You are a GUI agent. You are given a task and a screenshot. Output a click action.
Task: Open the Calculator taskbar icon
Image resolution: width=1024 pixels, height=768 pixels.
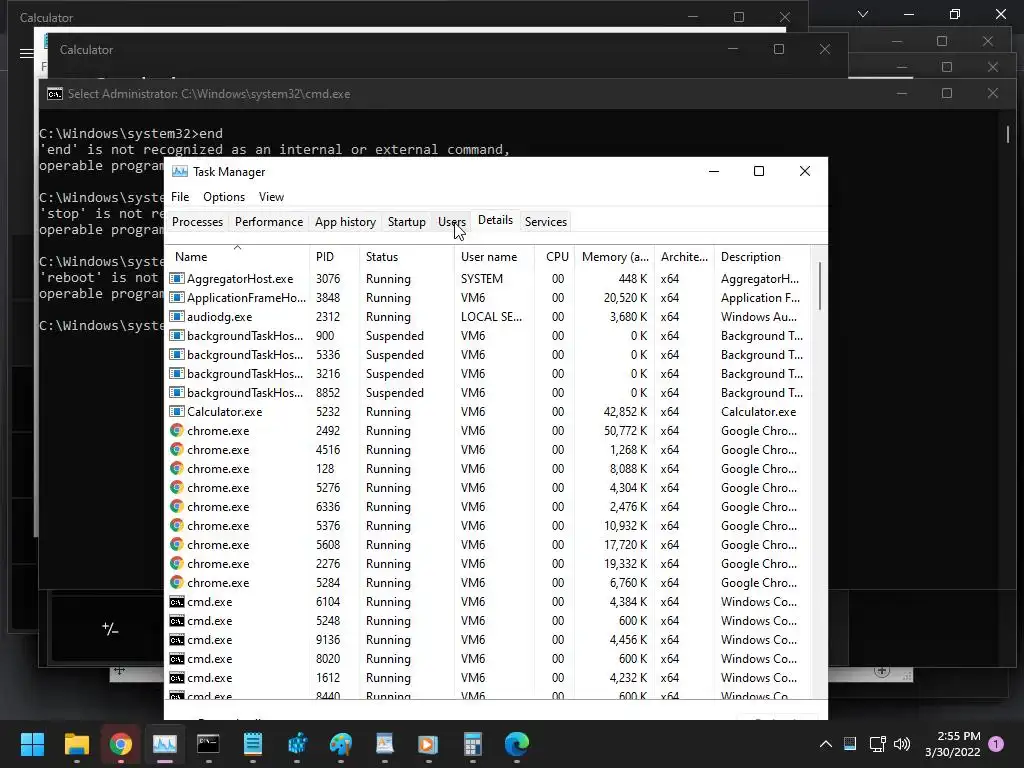tap(472, 744)
